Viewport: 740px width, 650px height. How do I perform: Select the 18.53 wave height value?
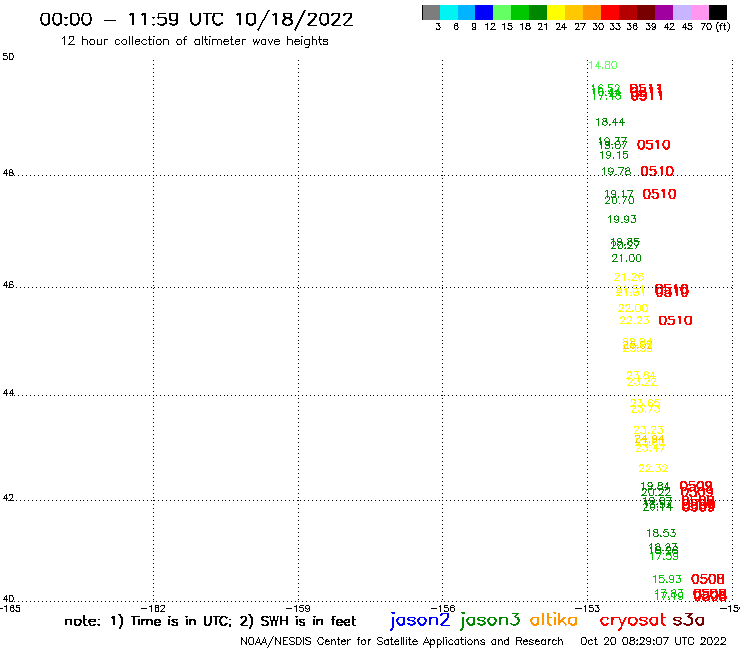point(661,533)
